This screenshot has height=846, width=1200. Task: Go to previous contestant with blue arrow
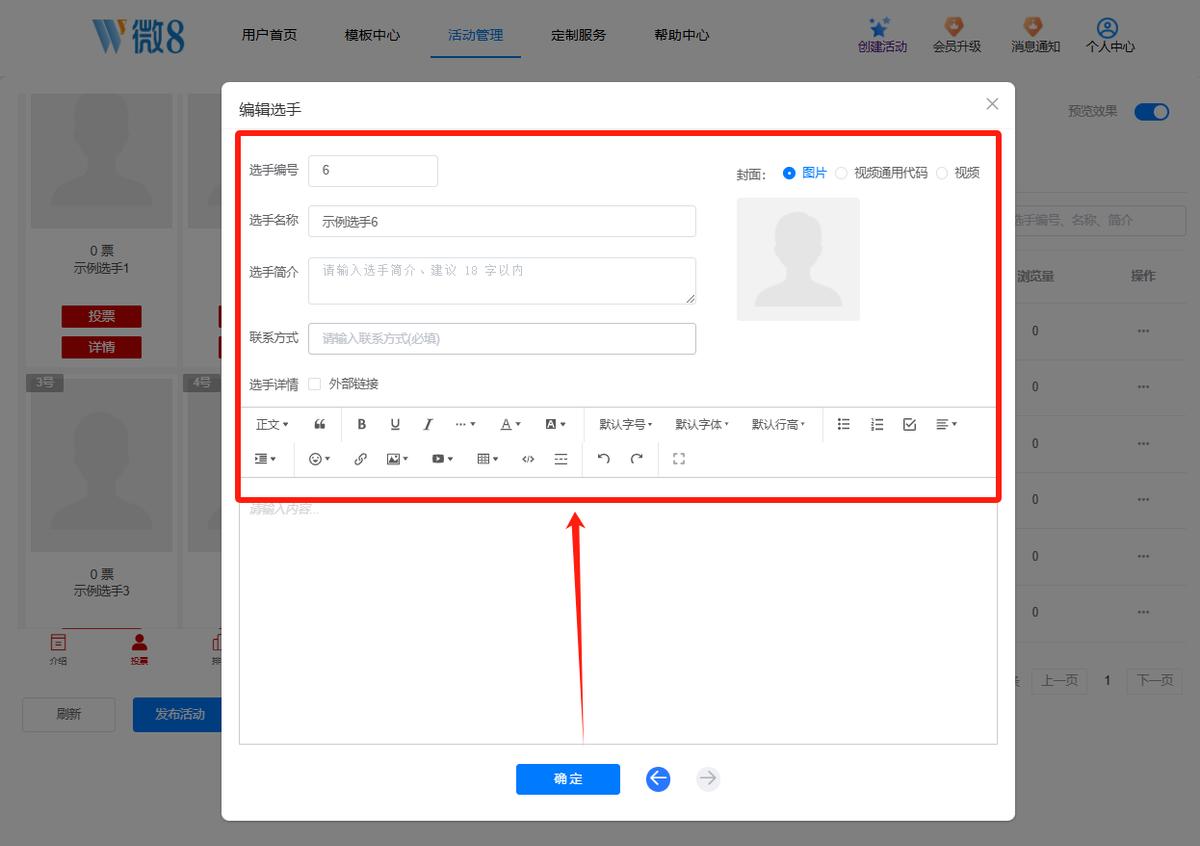click(658, 779)
